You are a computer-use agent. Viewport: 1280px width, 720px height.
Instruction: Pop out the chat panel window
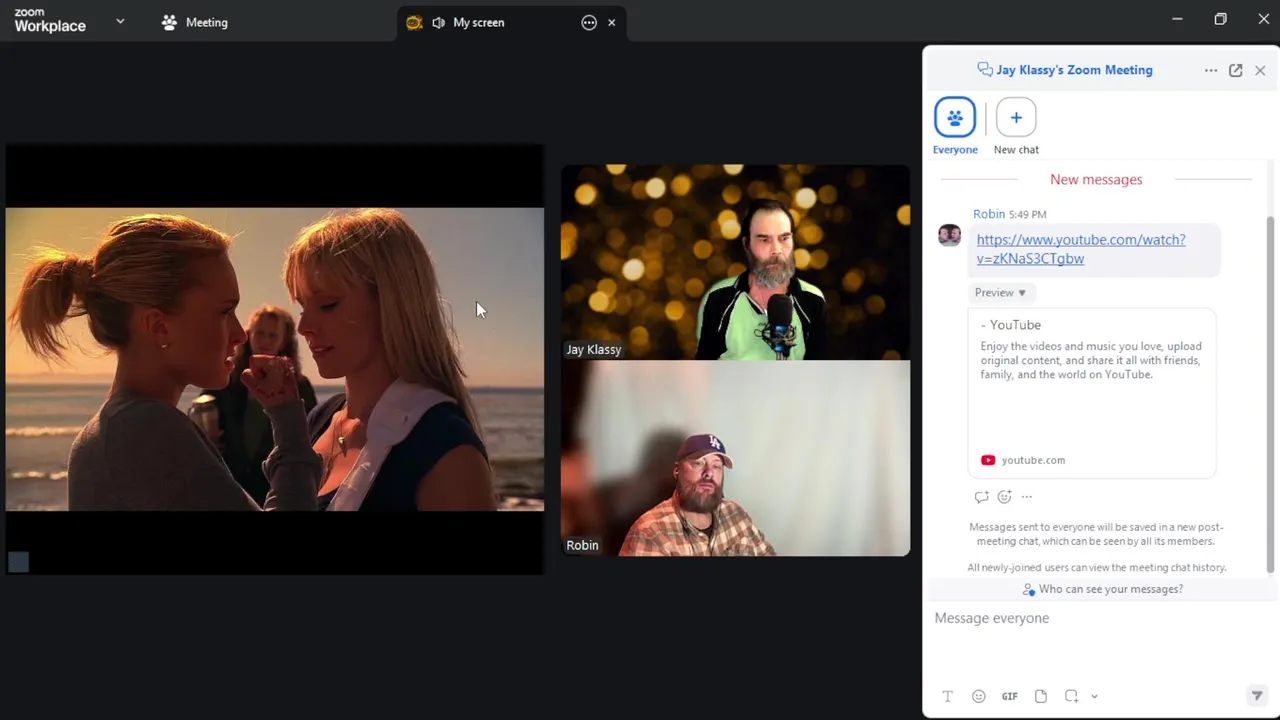coord(1236,70)
